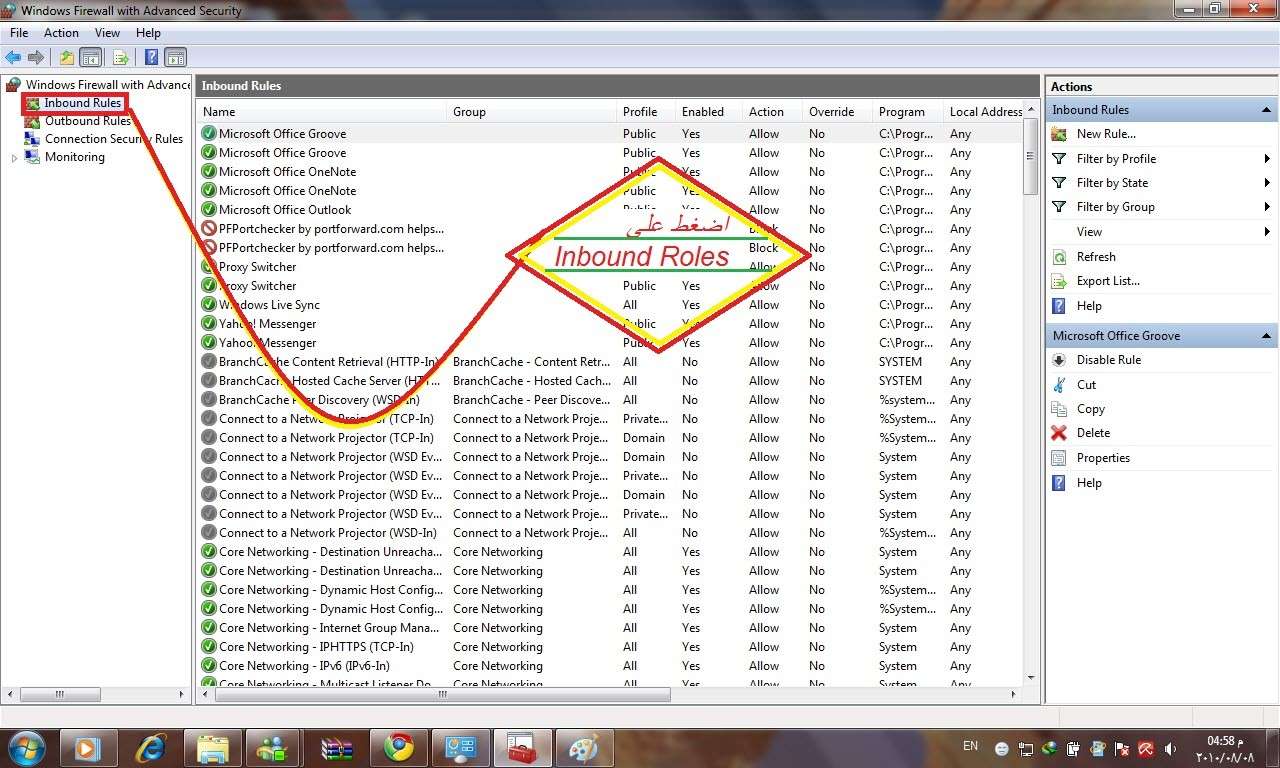Sort by the Name column header
The height and width of the screenshot is (768, 1280).
[322, 112]
